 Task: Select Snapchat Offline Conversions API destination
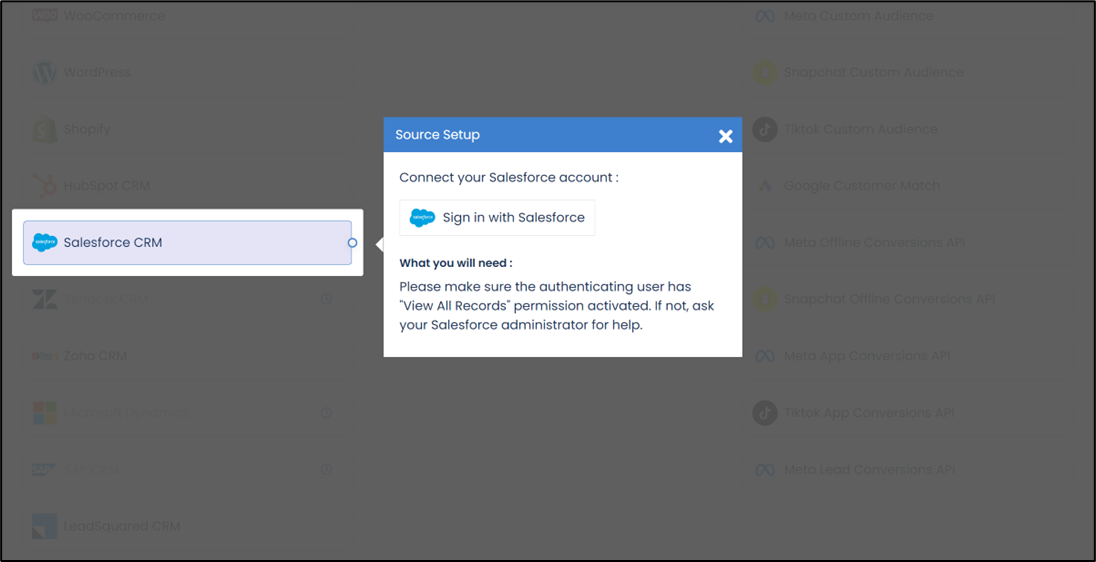906,299
